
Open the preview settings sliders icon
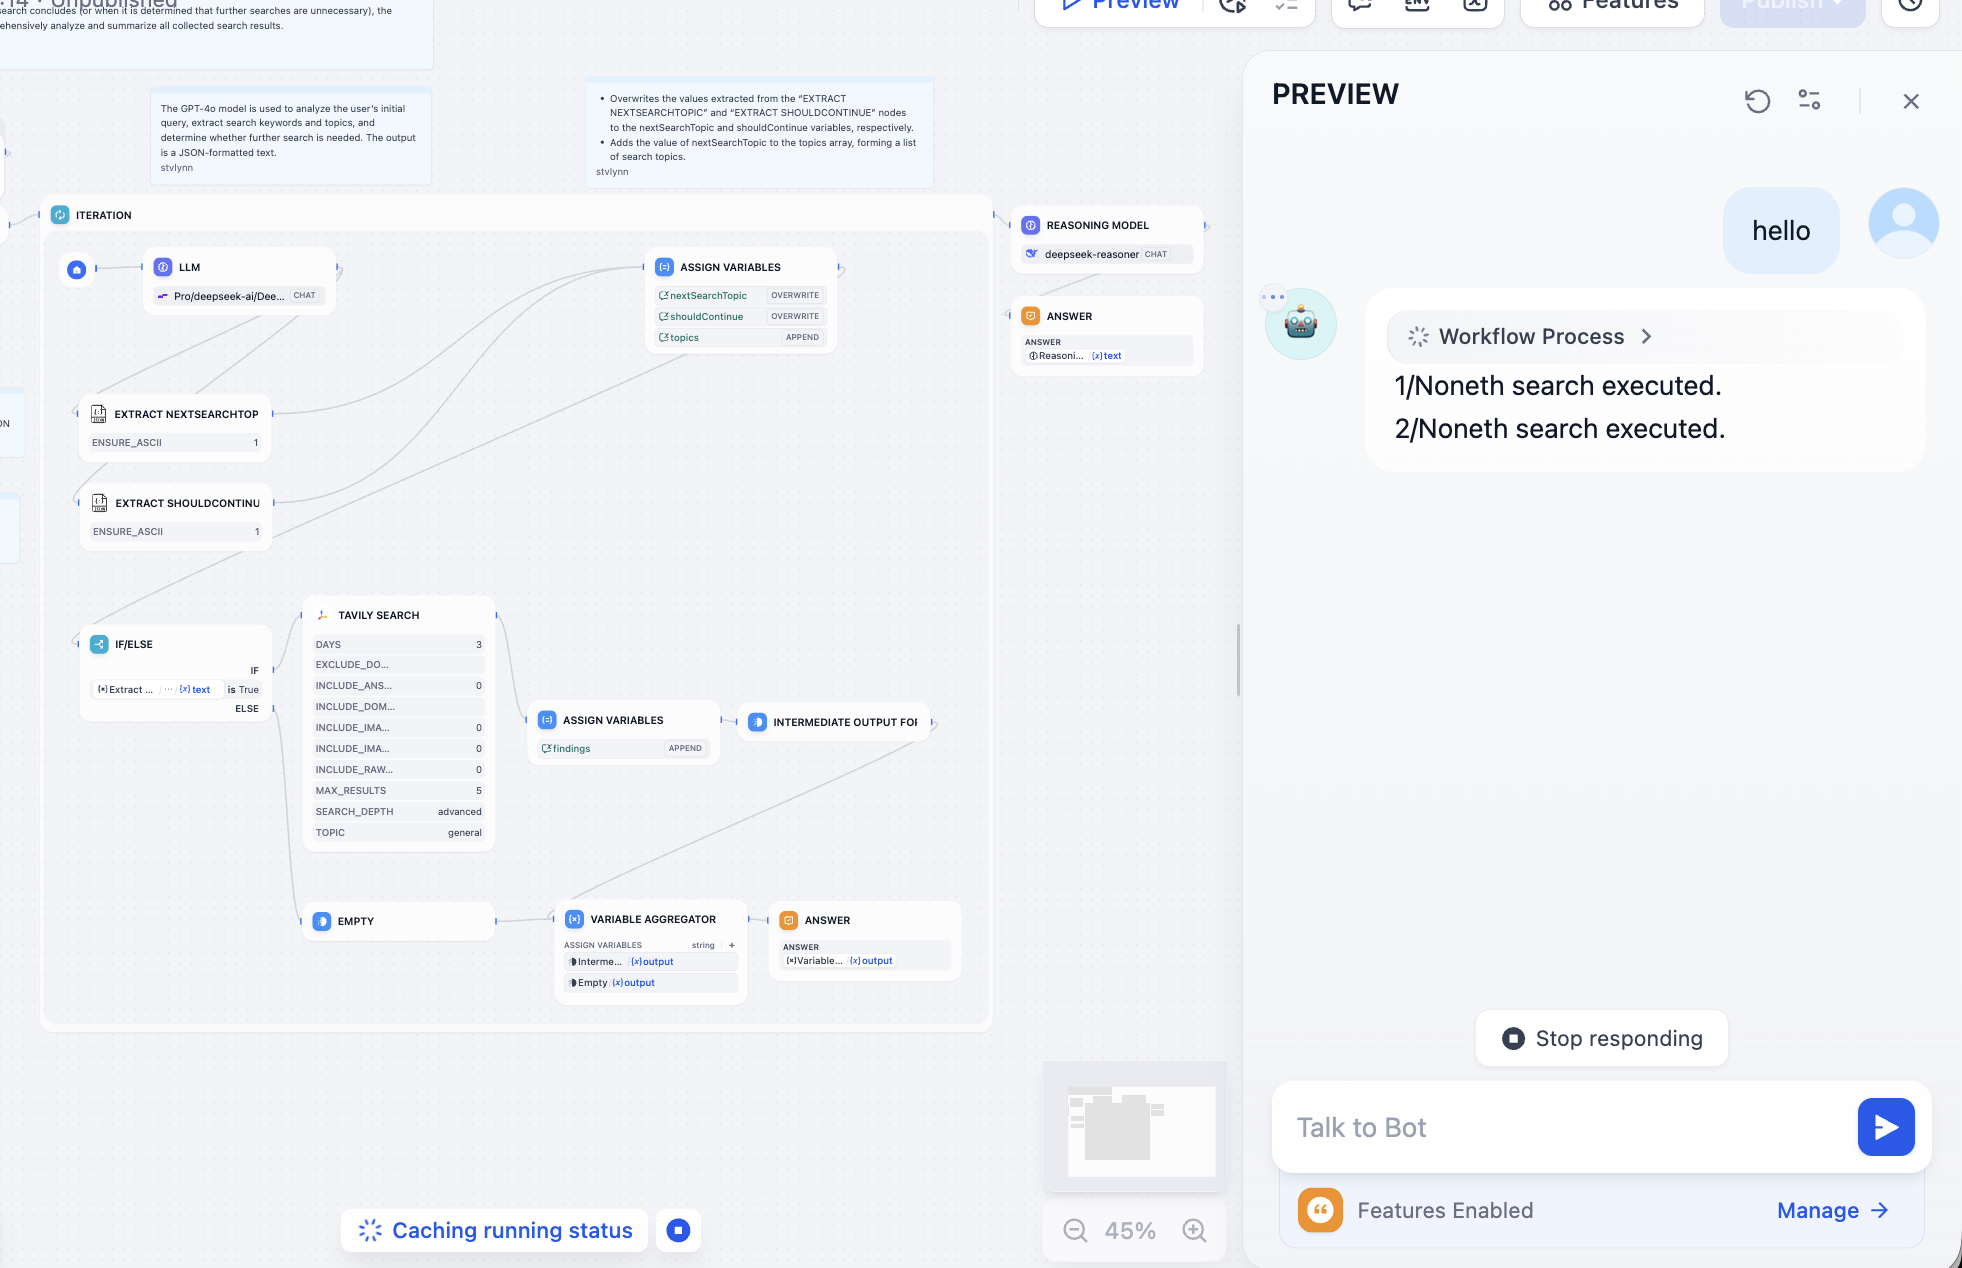pyautogui.click(x=1809, y=101)
